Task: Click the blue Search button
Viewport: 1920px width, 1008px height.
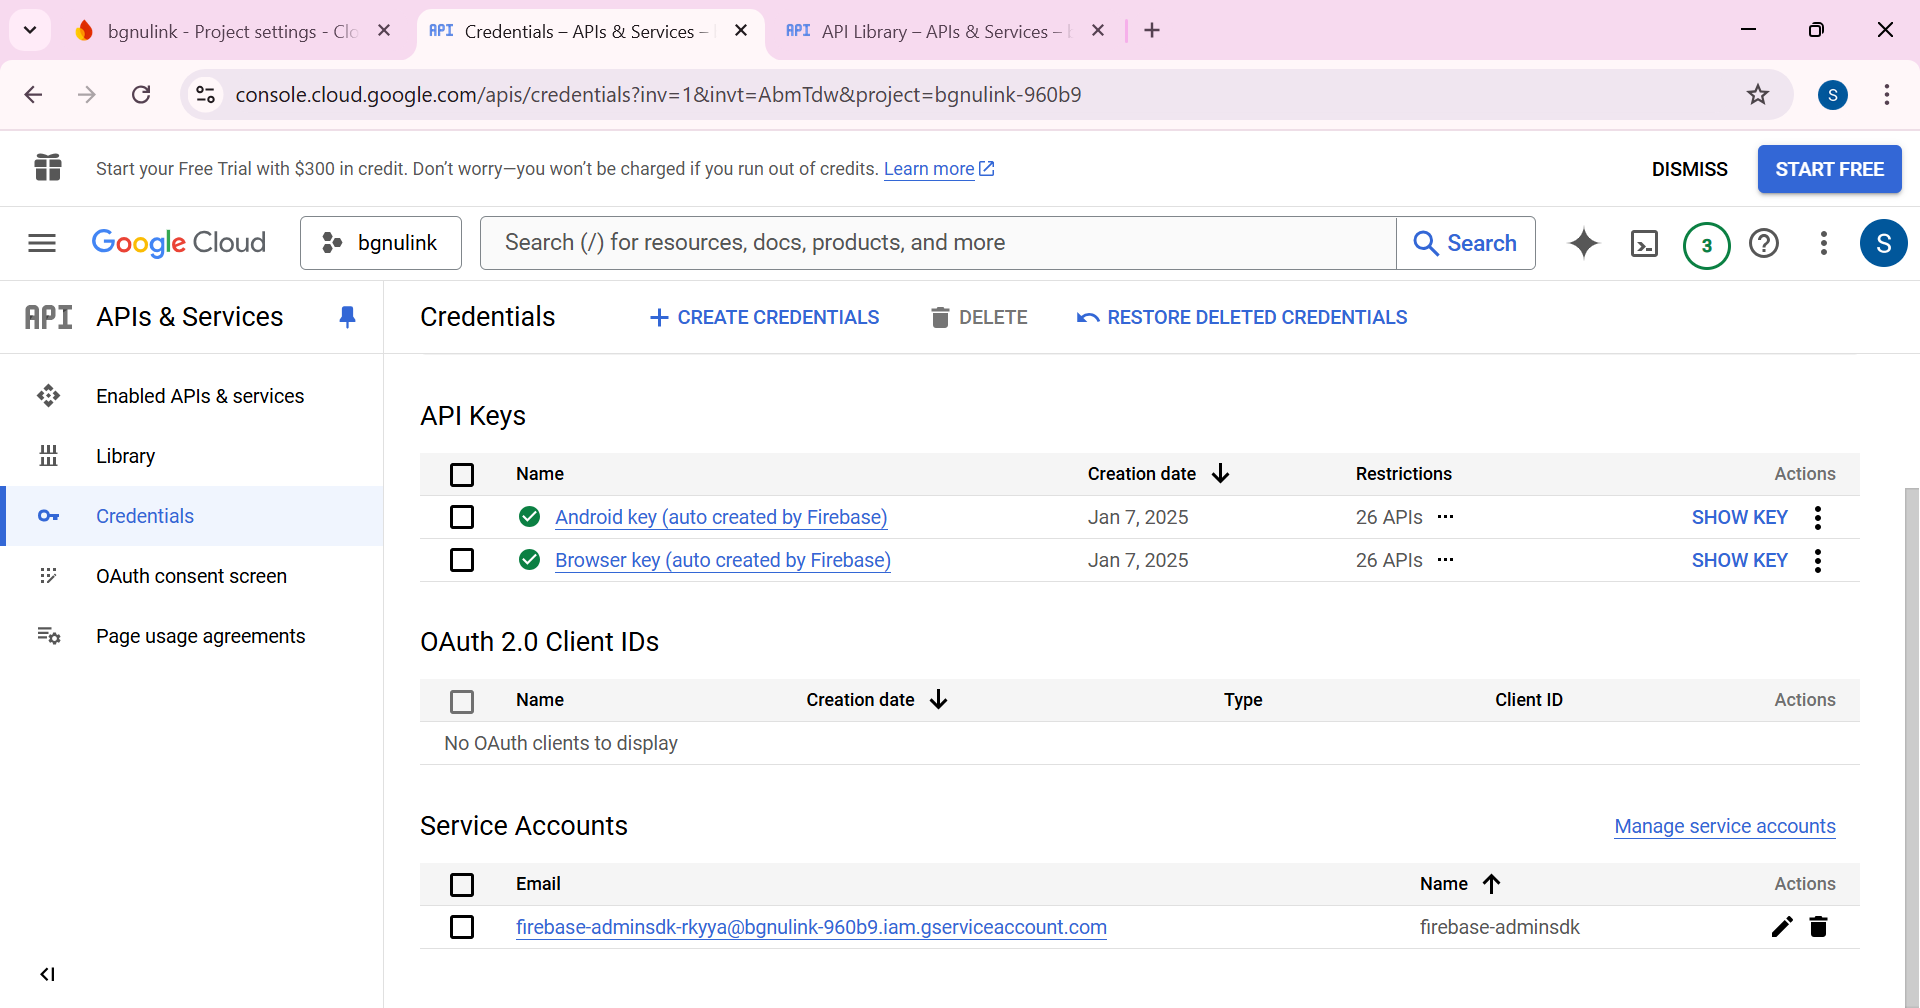Action: 1465,243
